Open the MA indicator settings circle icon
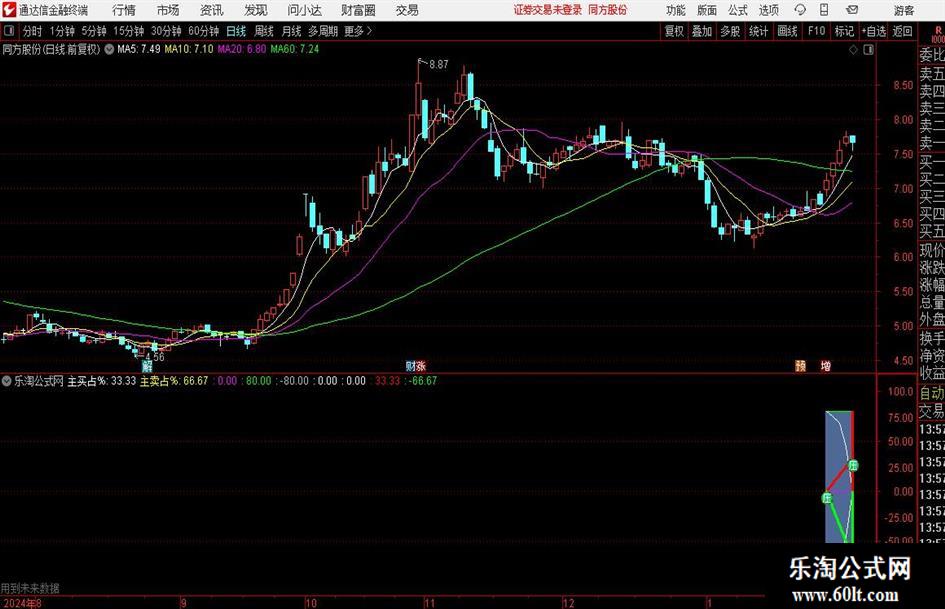 point(109,49)
